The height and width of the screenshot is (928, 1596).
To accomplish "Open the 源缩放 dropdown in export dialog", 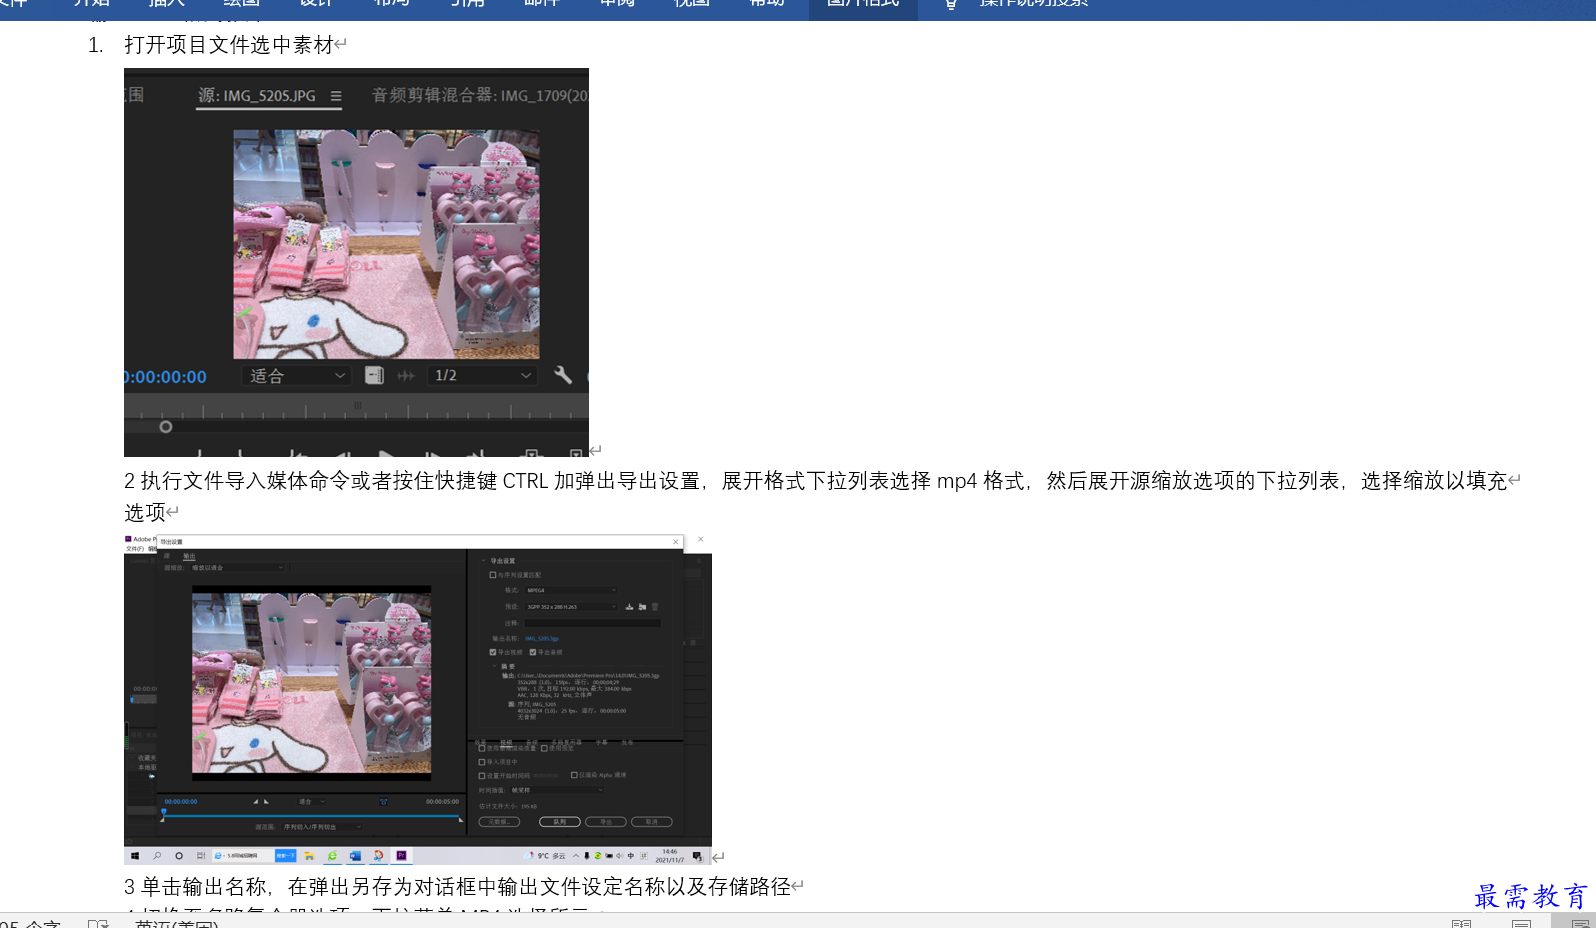I will (238, 567).
